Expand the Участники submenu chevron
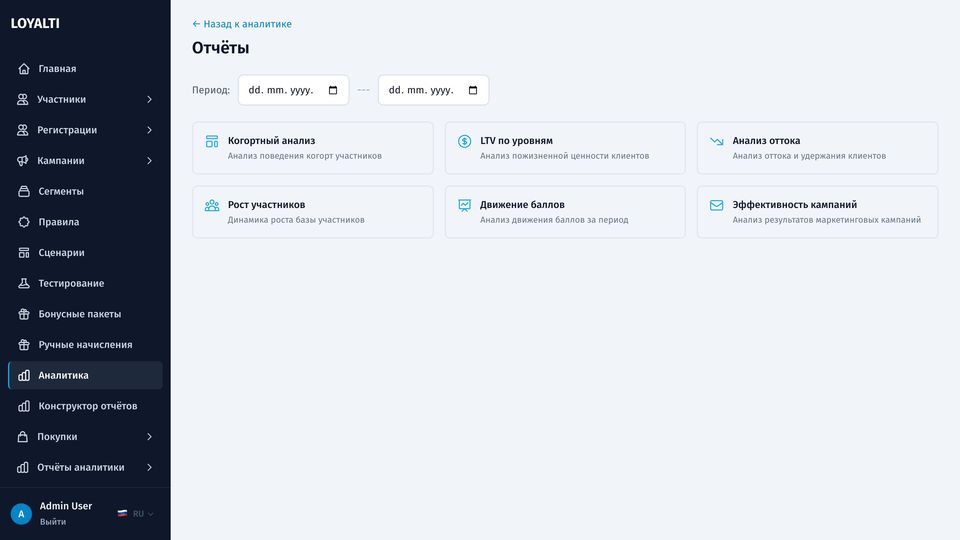Screen dimensions: 960x540 [149, 99]
